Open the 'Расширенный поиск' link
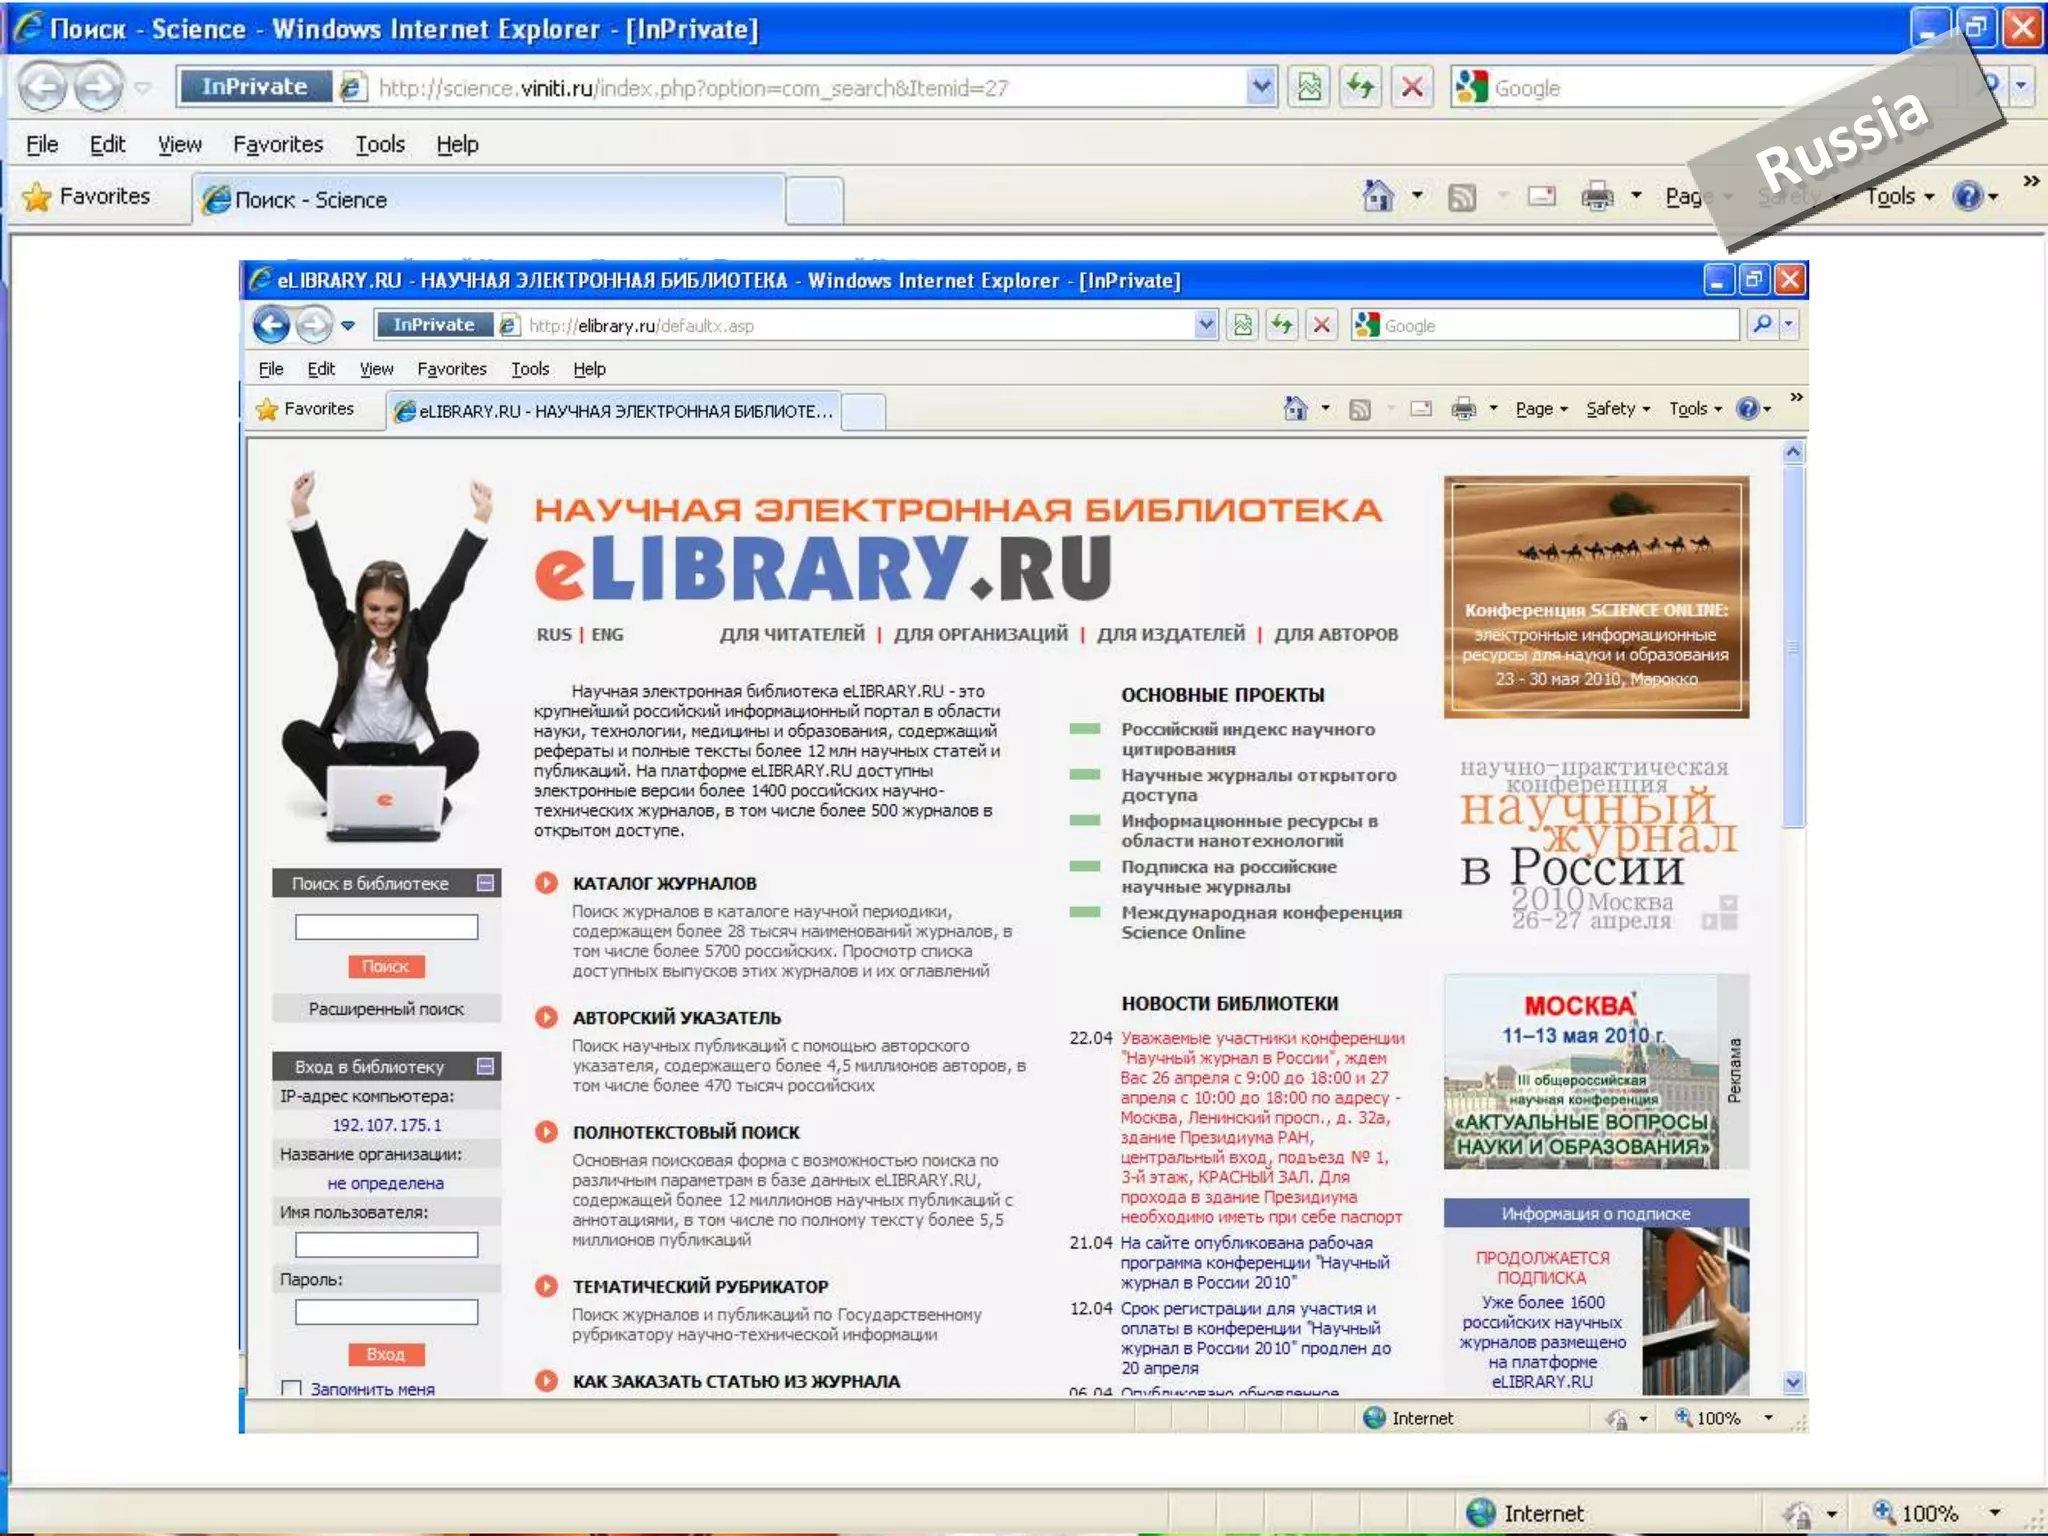The image size is (2048, 1536). [386, 1009]
